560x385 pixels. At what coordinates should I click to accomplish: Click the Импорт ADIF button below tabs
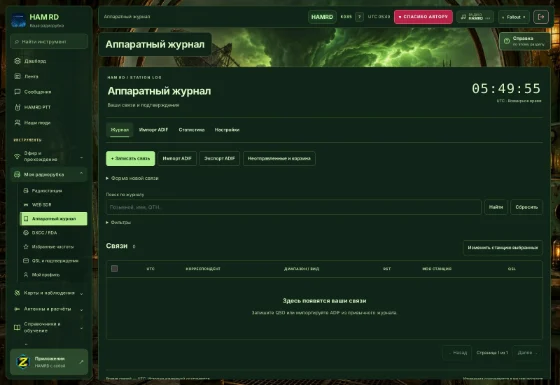click(177, 159)
